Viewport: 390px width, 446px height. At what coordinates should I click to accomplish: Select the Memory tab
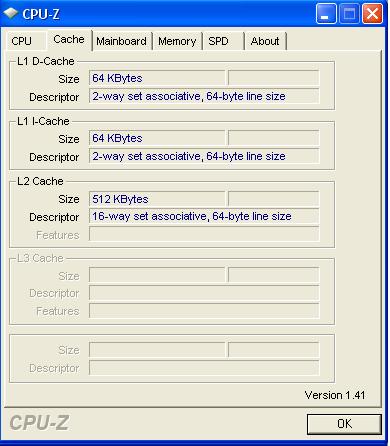pos(177,41)
